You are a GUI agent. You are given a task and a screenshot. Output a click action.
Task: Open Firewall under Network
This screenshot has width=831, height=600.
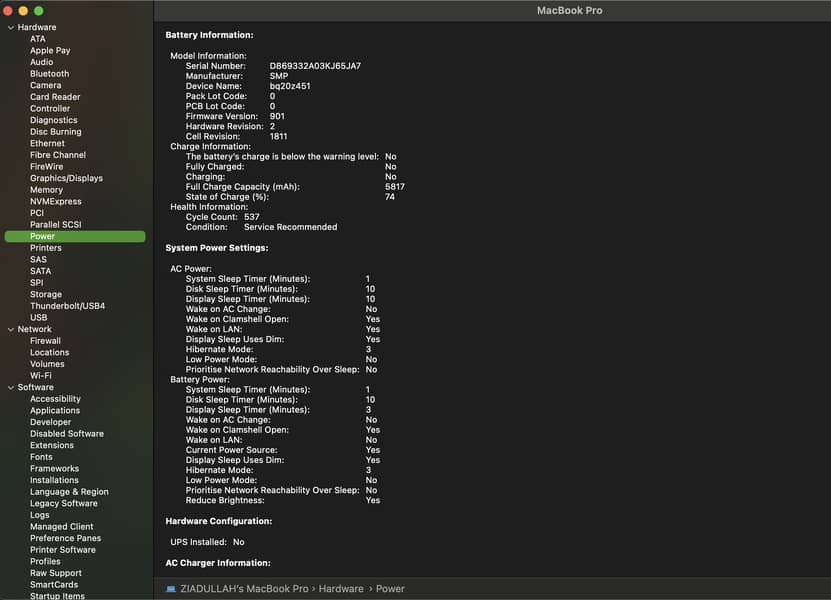(45, 341)
